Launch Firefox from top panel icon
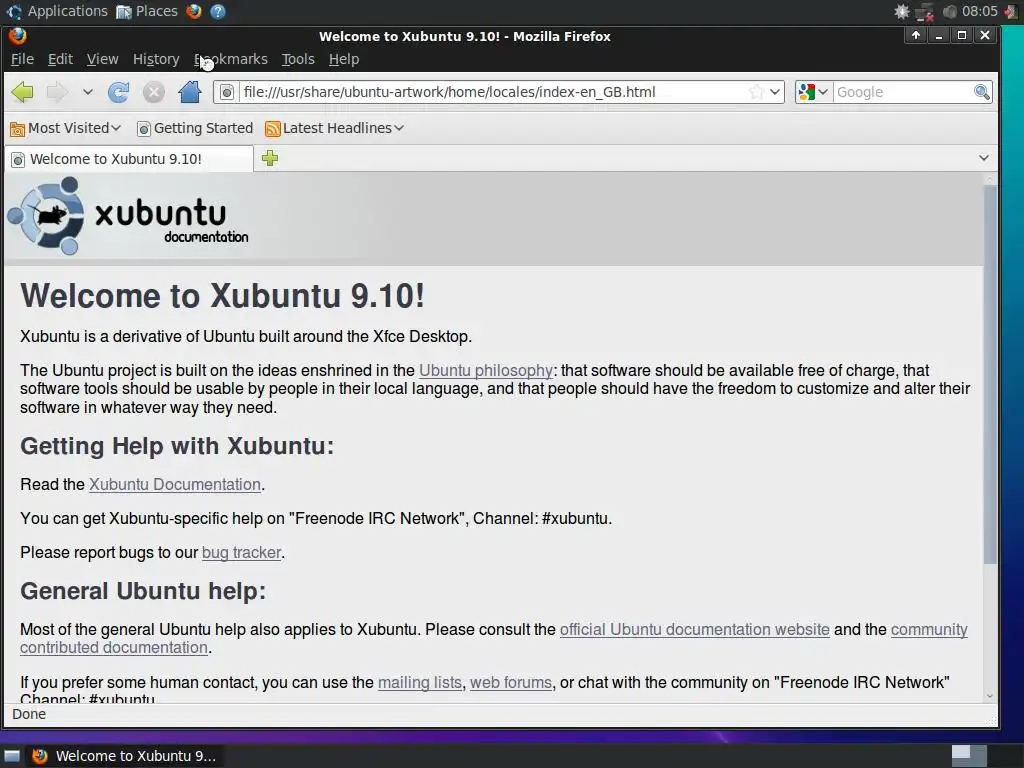The image size is (1024, 768). 194,11
